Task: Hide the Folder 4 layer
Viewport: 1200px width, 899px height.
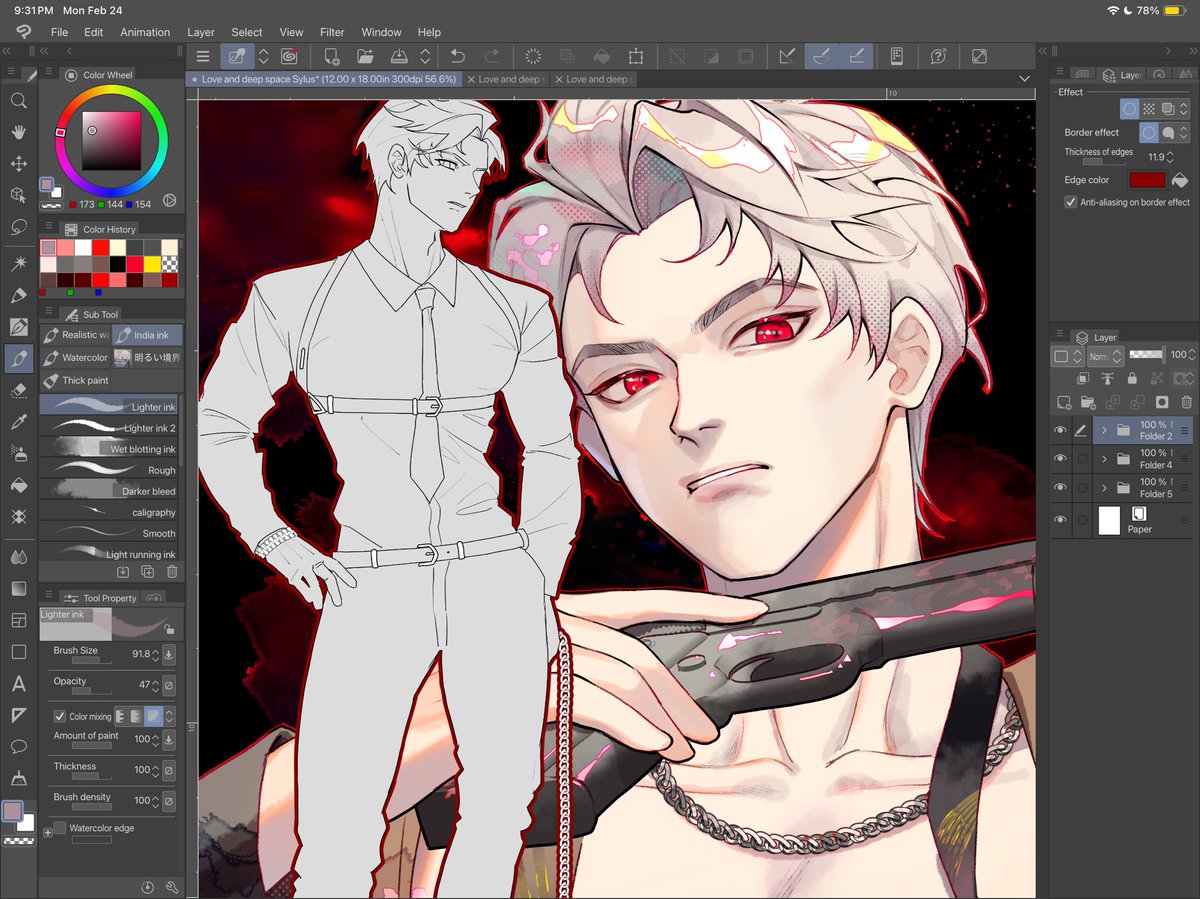Action: pyautogui.click(x=1061, y=458)
